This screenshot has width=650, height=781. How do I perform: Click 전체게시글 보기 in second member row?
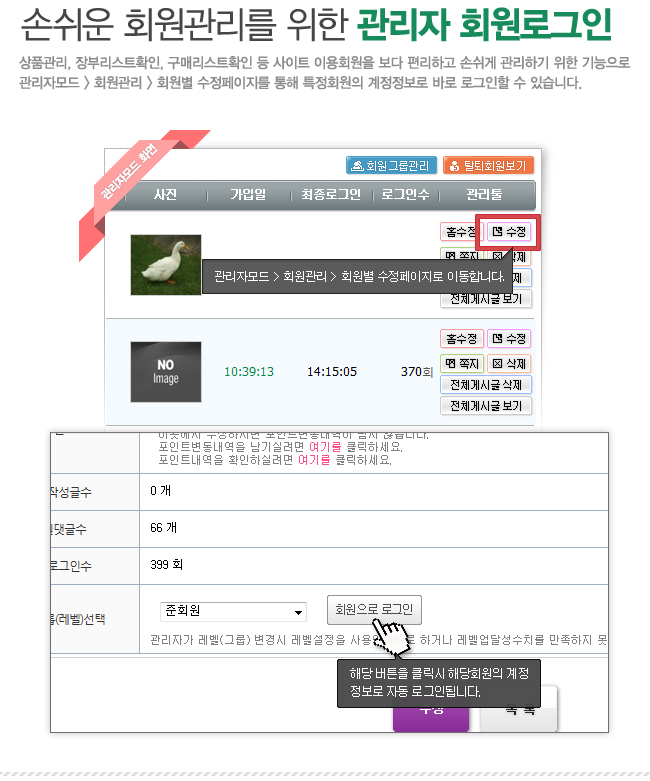pyautogui.click(x=486, y=406)
